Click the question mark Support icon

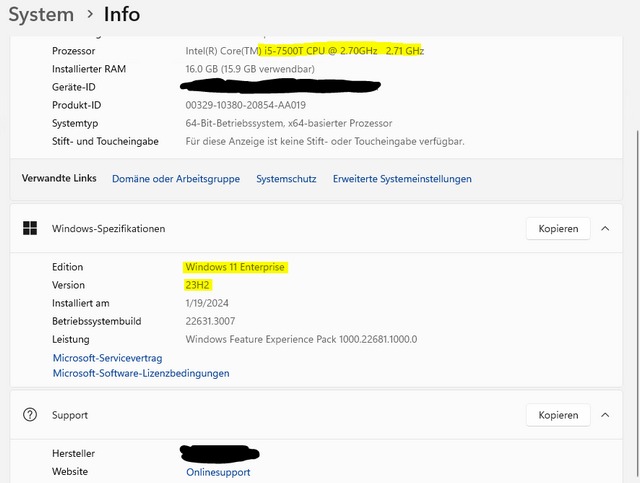(x=30, y=415)
